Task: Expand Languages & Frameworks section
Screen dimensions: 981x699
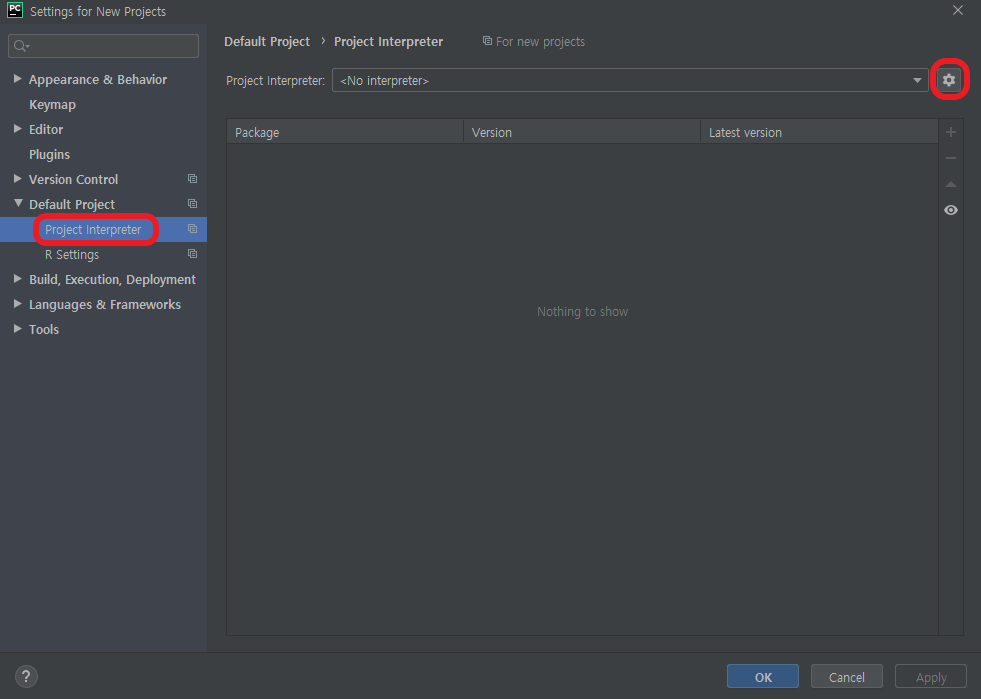Action: point(18,304)
